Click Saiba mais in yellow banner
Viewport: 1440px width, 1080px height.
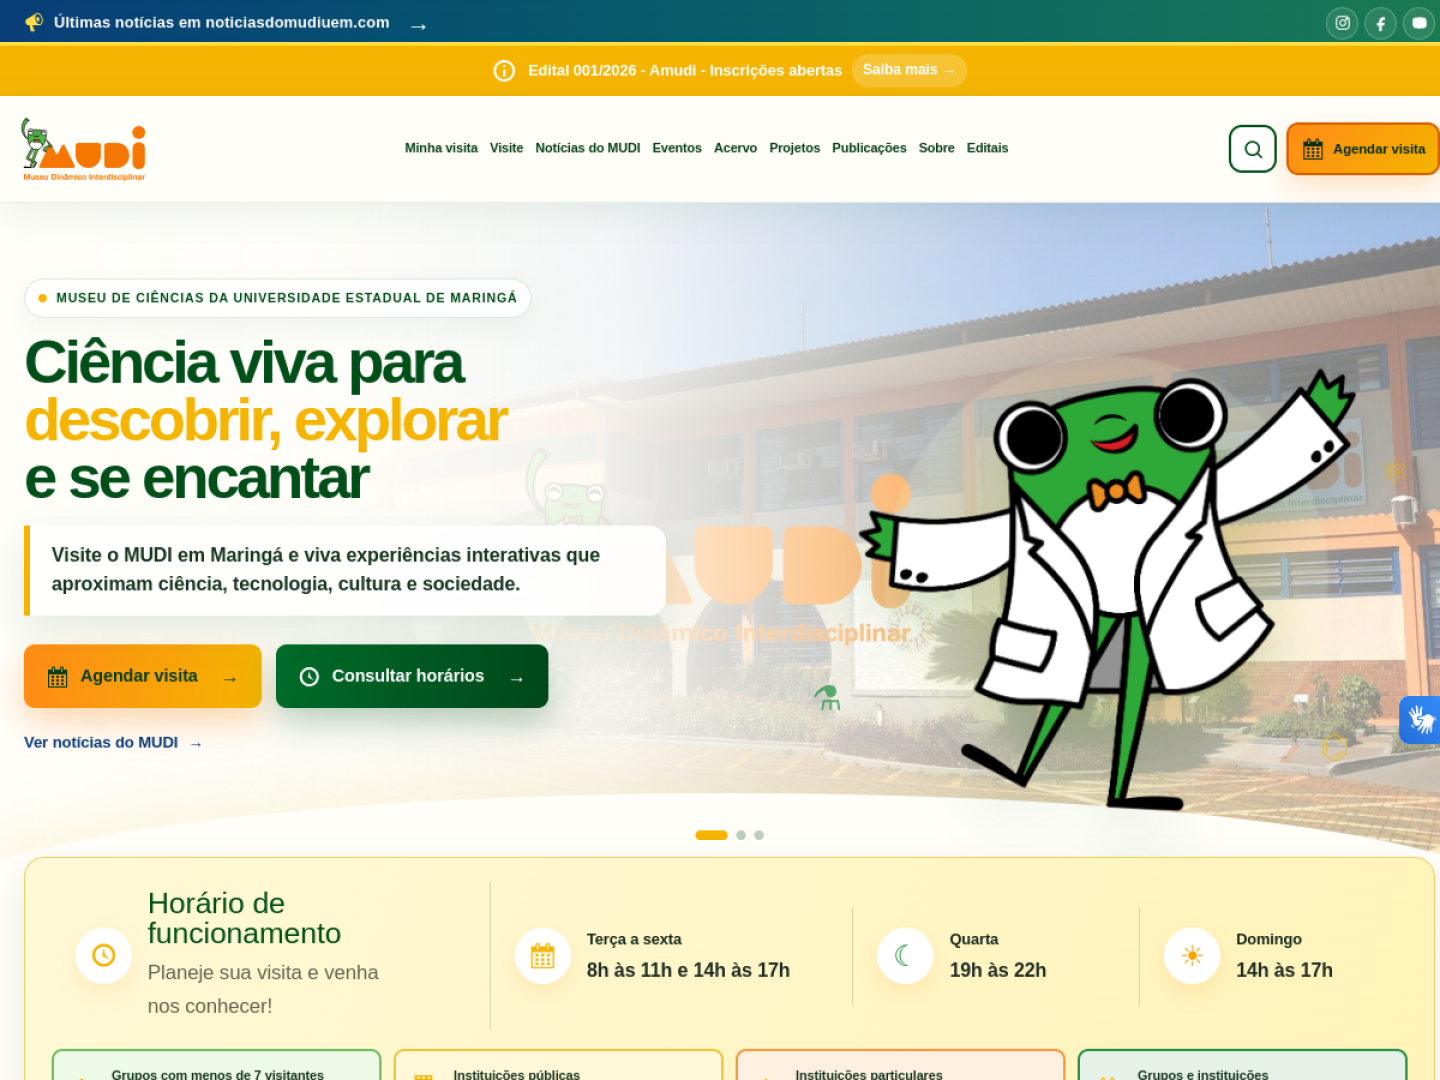tap(909, 70)
